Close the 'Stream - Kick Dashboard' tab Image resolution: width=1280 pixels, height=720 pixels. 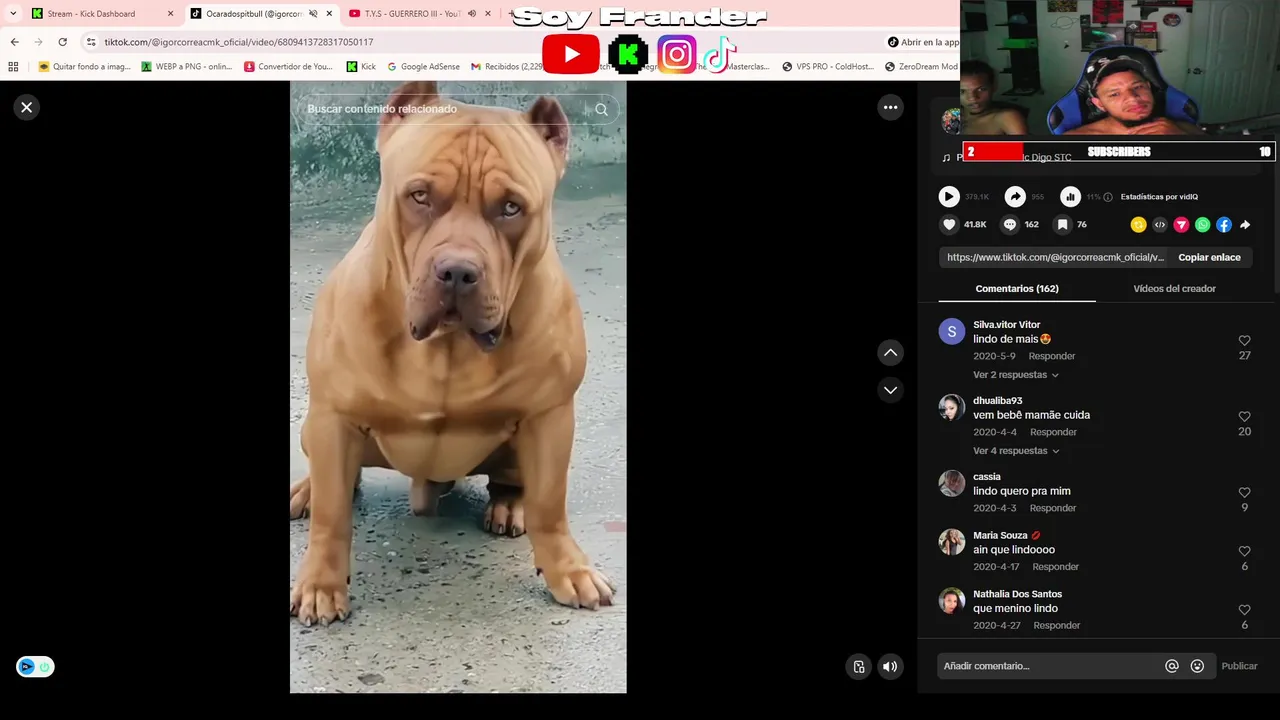pos(170,14)
